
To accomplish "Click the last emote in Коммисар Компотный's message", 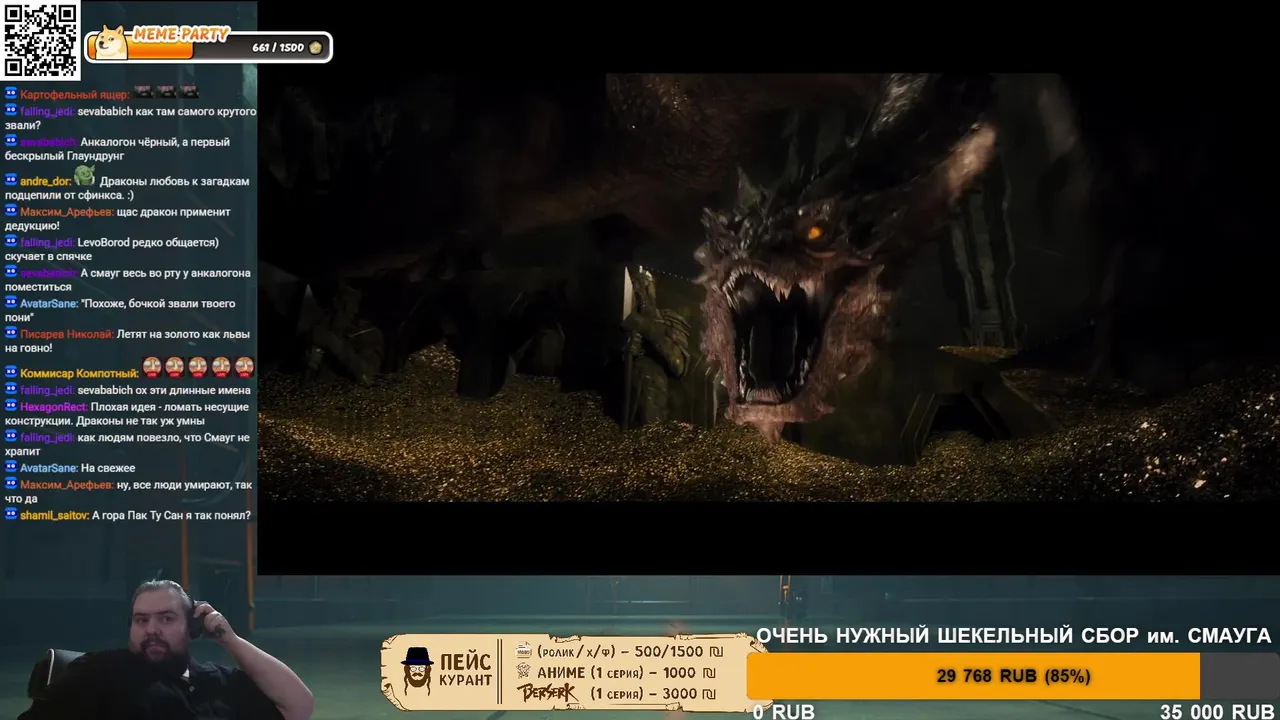I will pyautogui.click(x=245, y=367).
